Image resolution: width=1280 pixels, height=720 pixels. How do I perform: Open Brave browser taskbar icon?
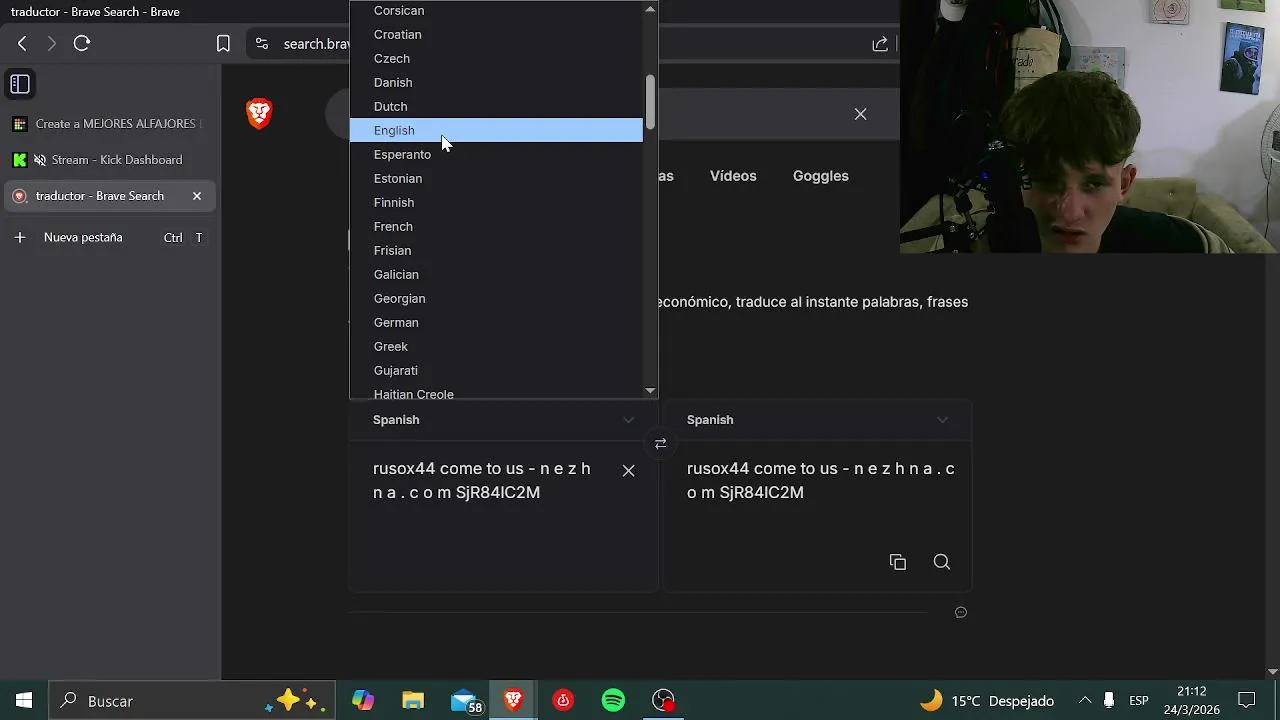(x=513, y=701)
